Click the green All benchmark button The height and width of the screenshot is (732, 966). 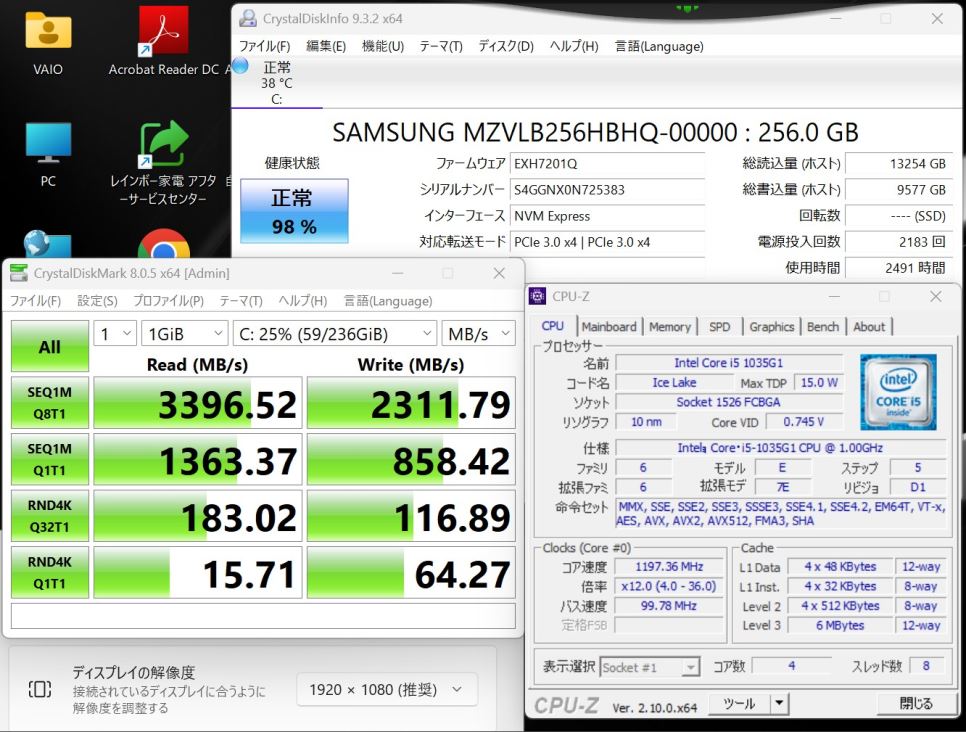coord(50,346)
